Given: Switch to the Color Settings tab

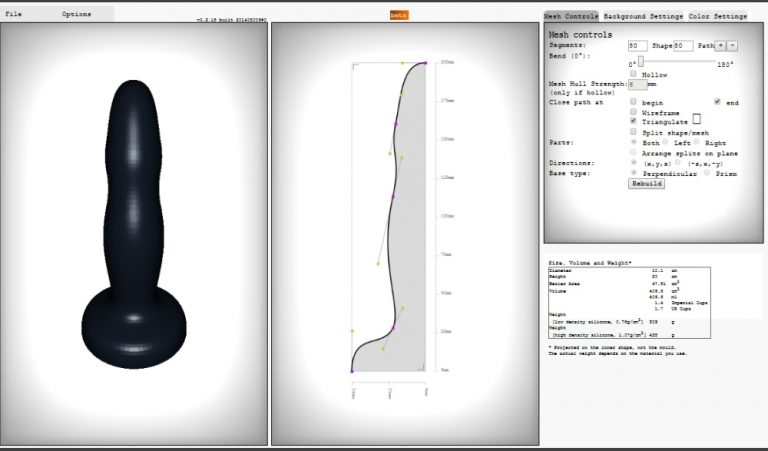Looking at the screenshot, I should click(x=717, y=17).
